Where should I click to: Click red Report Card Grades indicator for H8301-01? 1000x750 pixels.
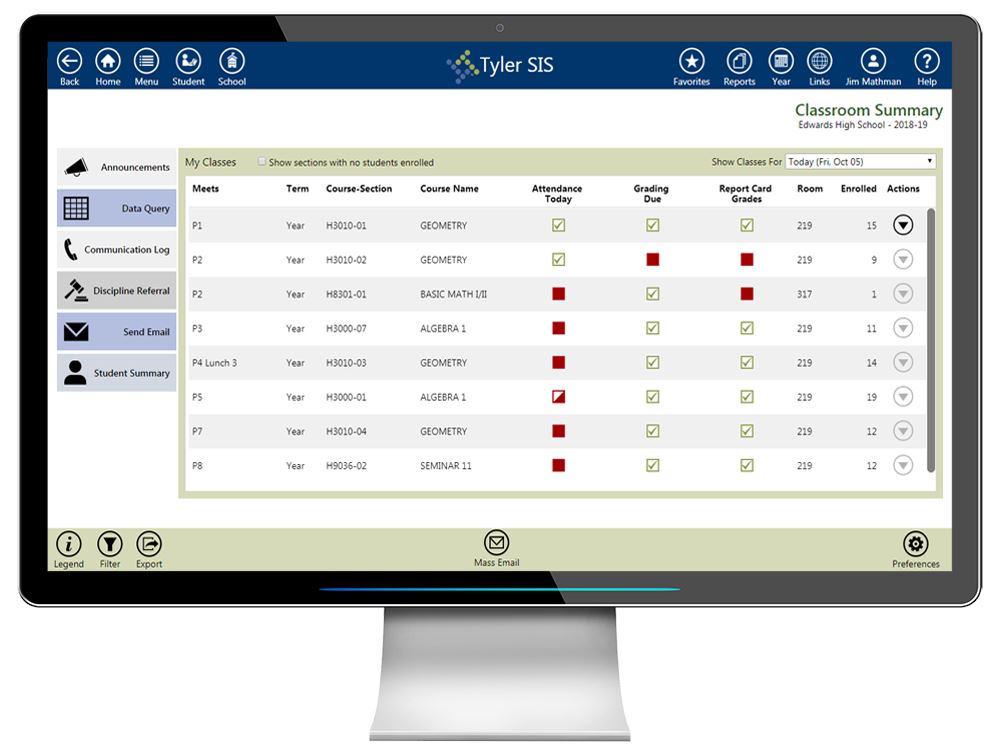point(747,294)
